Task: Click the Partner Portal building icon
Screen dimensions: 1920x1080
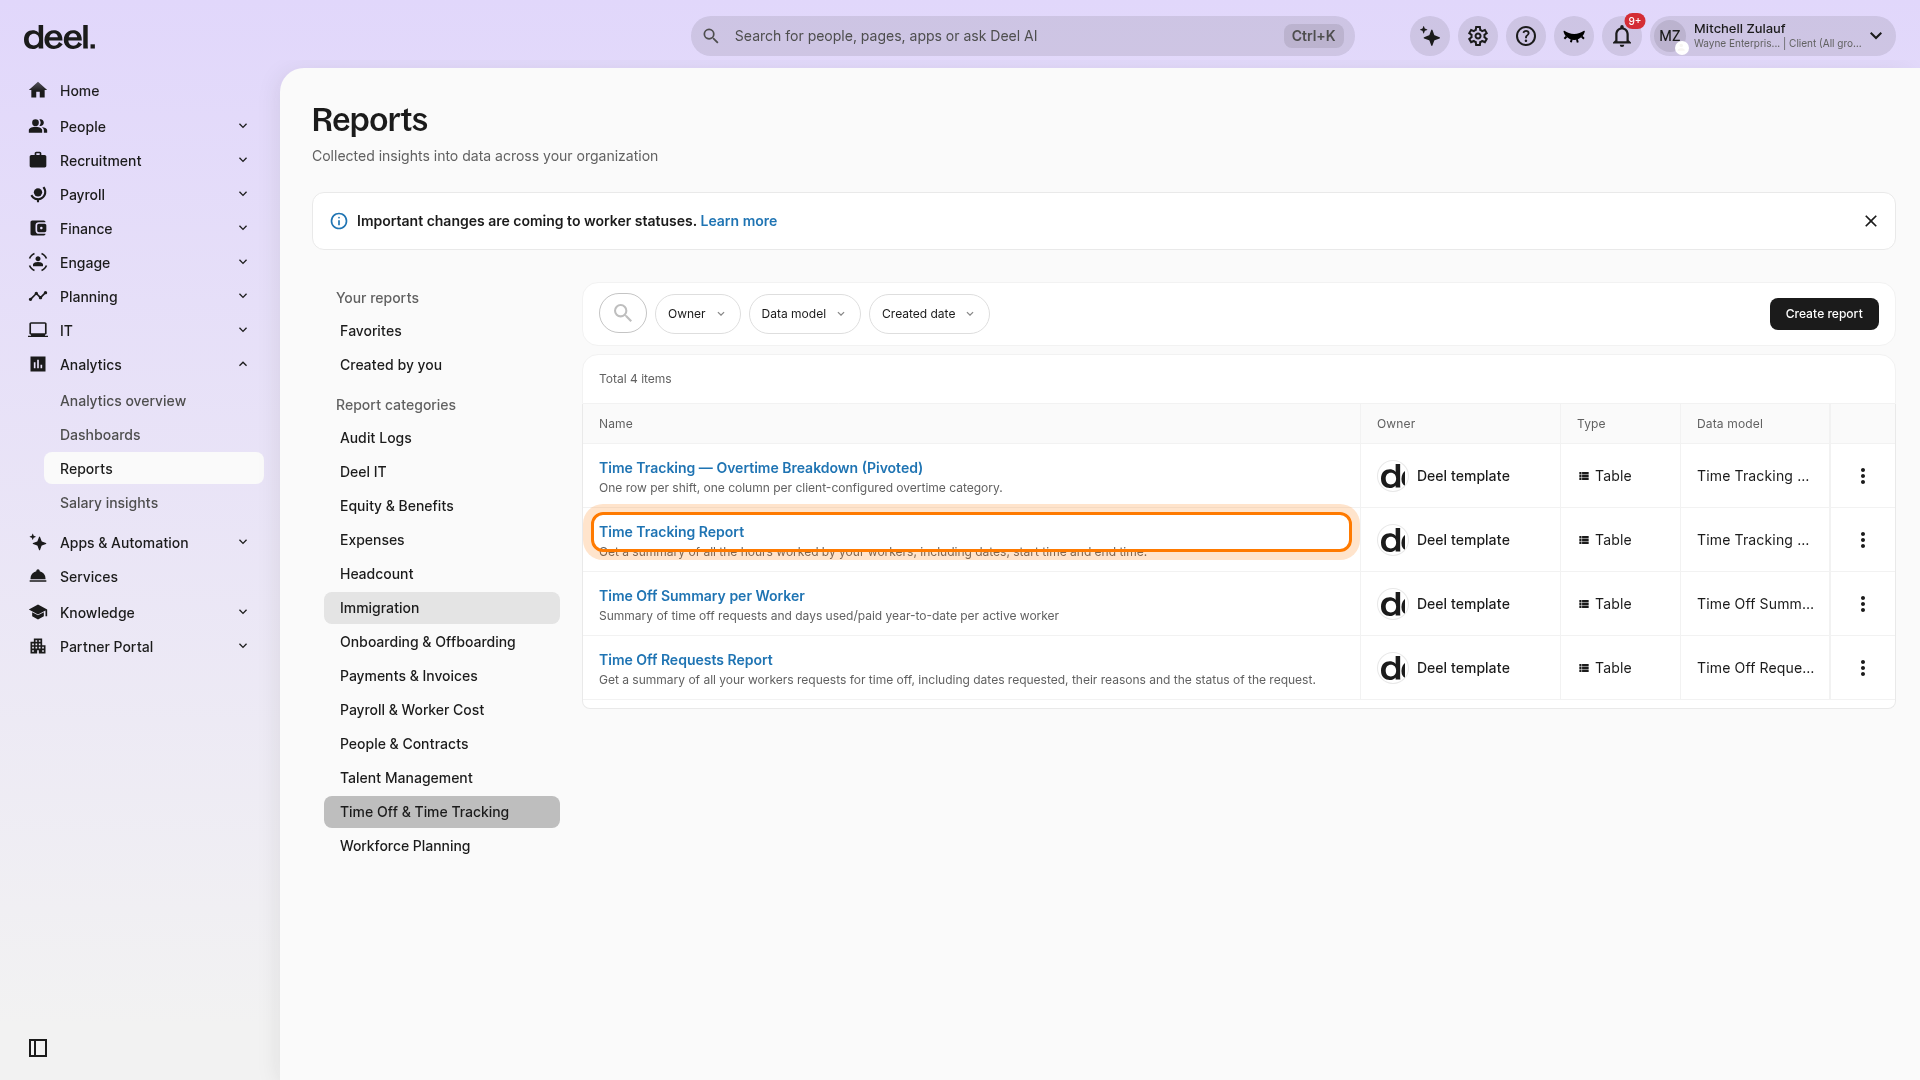Action: pos(38,647)
